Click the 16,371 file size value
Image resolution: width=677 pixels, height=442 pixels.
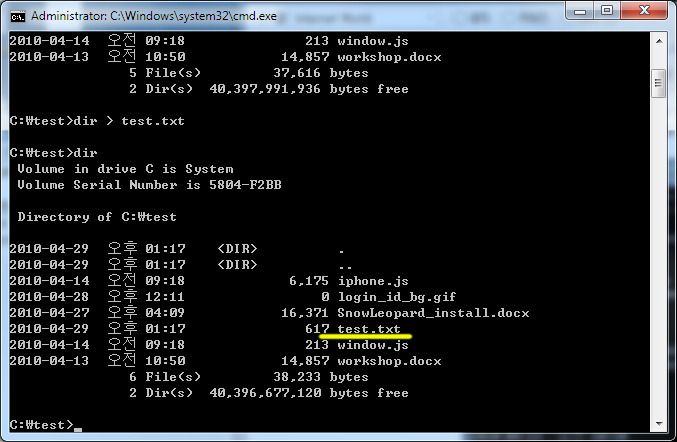coord(305,313)
